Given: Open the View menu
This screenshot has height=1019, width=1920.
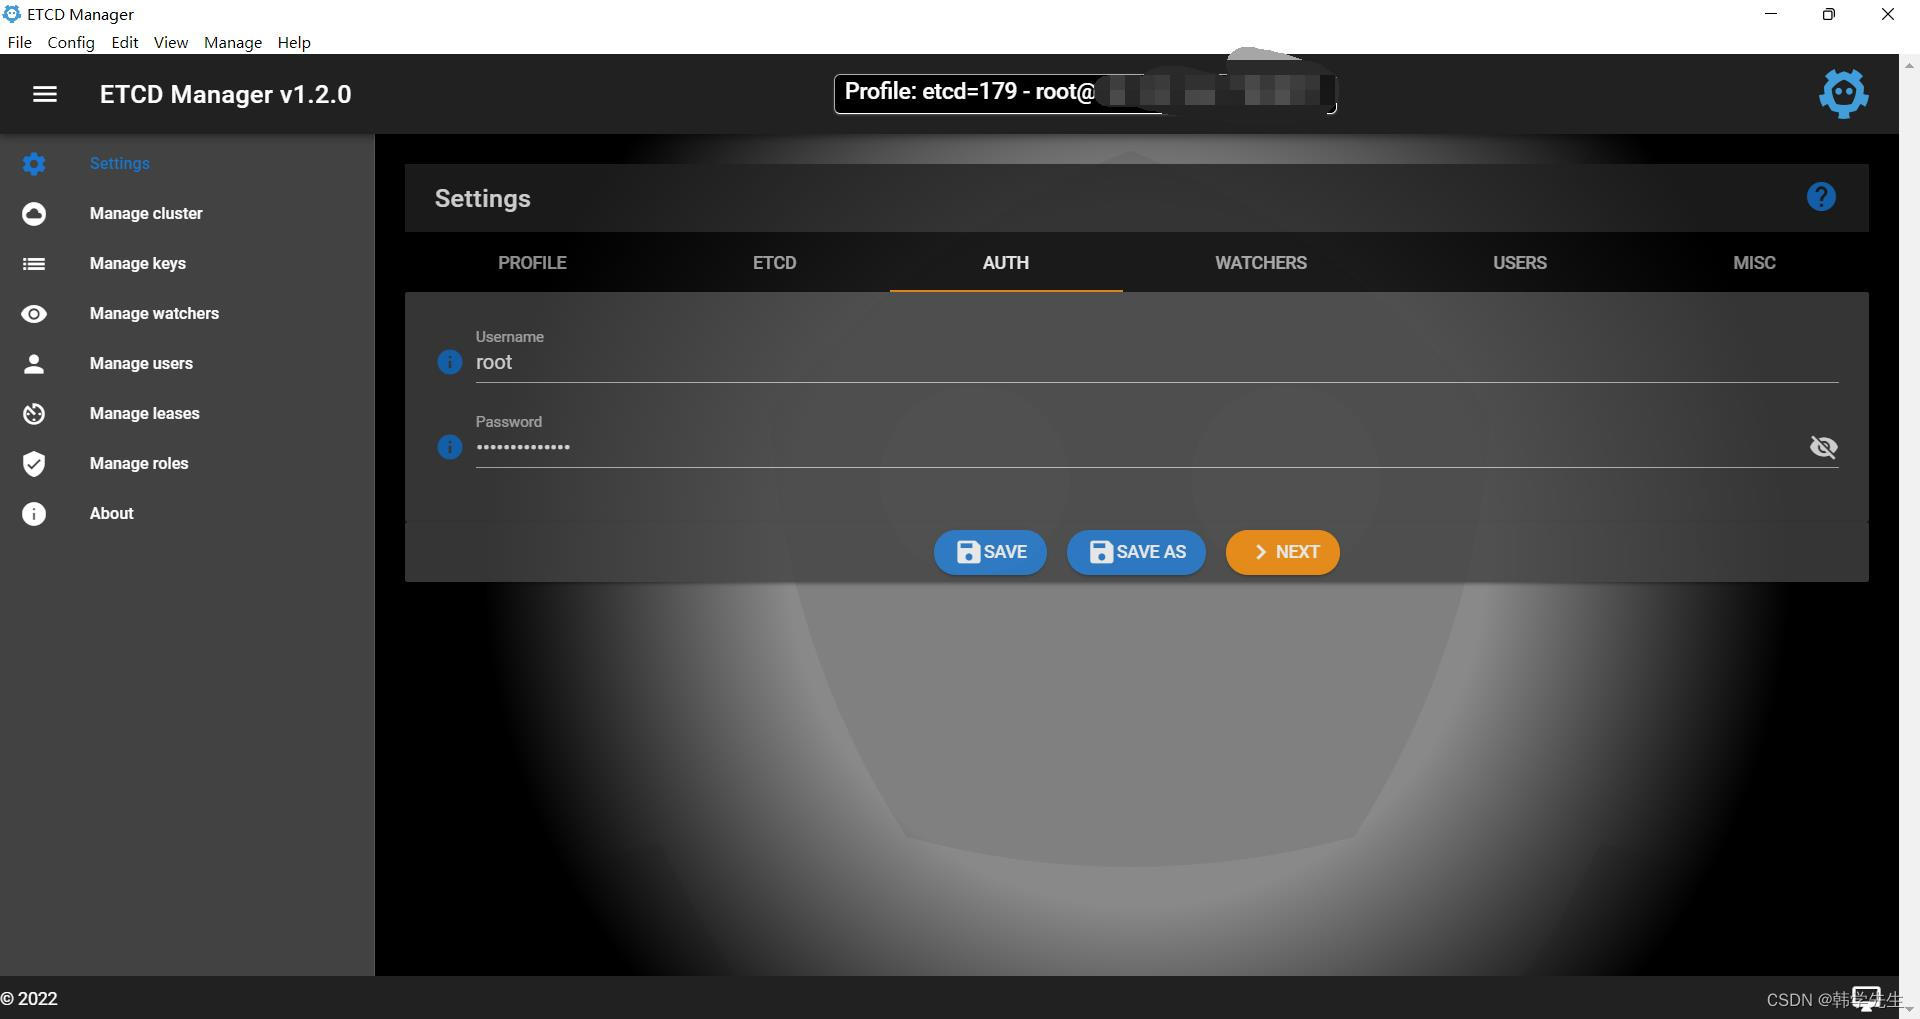Looking at the screenshot, I should pyautogui.click(x=171, y=42).
